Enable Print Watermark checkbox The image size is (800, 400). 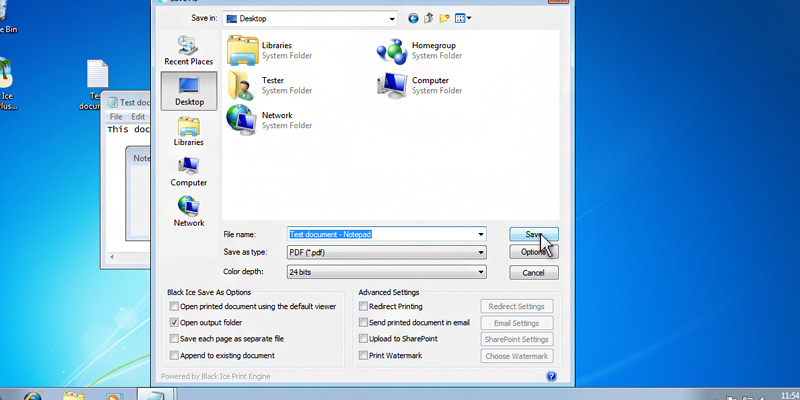(x=363, y=355)
